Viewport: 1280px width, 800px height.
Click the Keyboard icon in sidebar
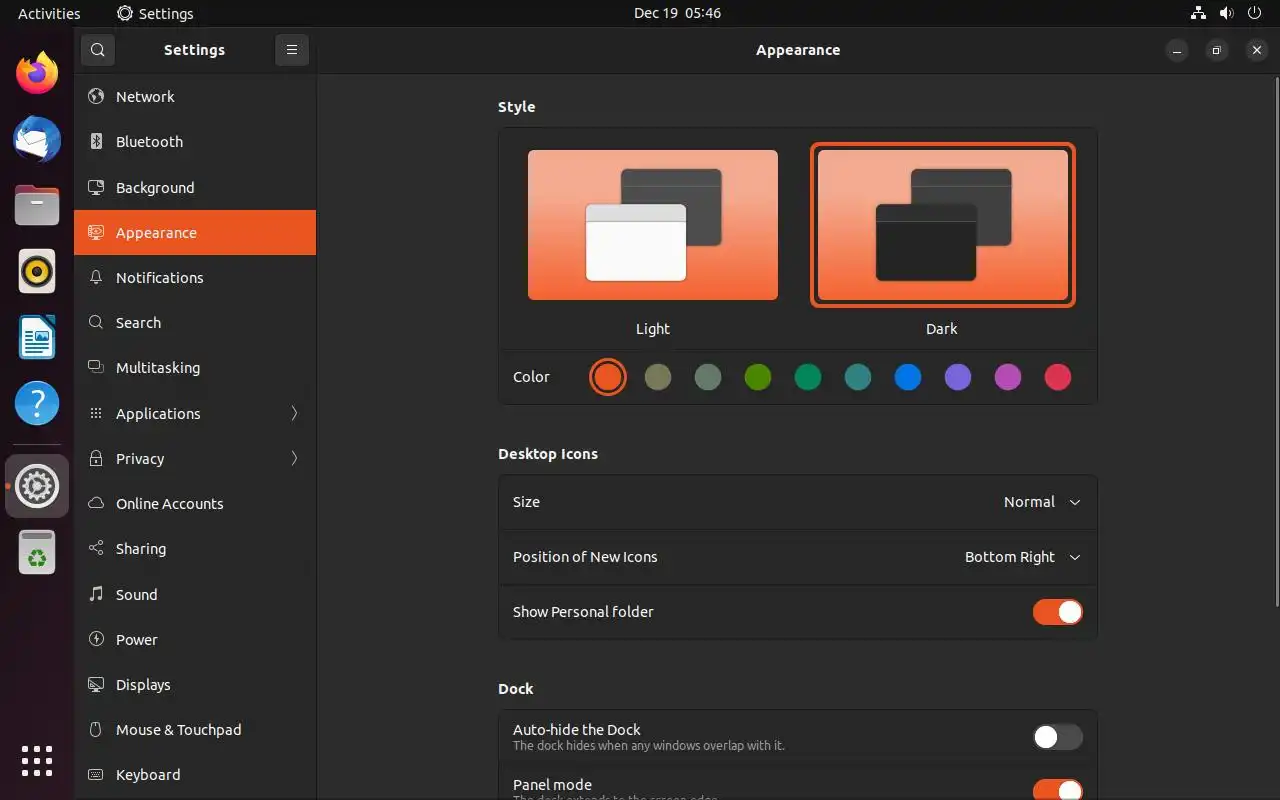(x=96, y=774)
